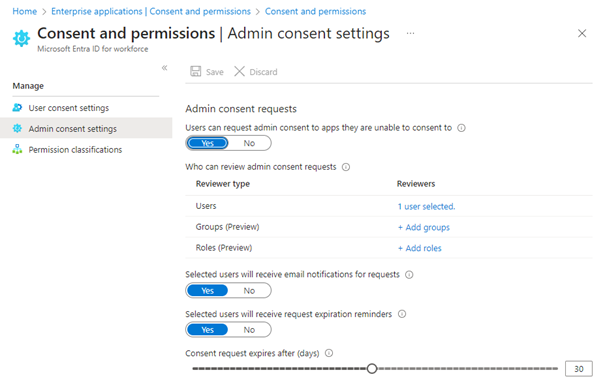
Task: Show info for expiration reminders setting
Action: (402, 314)
